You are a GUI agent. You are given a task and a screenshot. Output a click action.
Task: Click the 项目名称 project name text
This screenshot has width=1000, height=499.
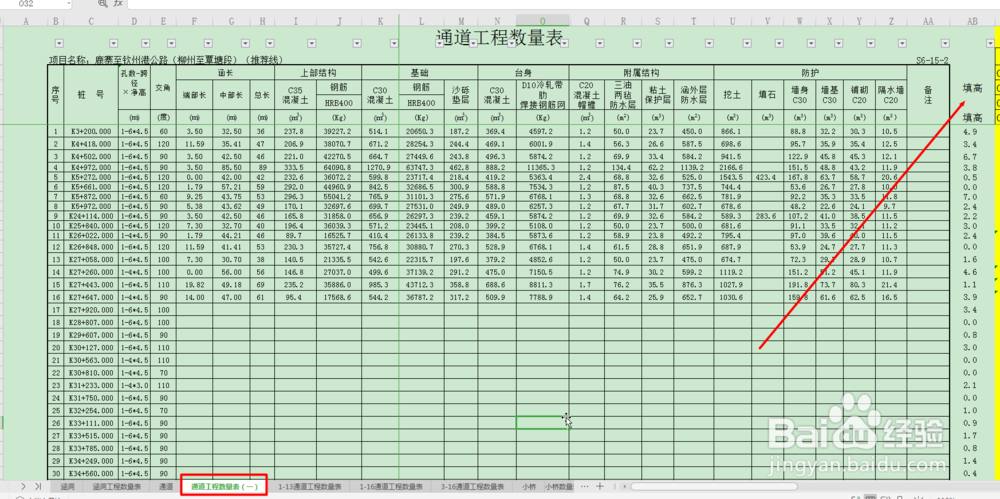tap(165, 60)
